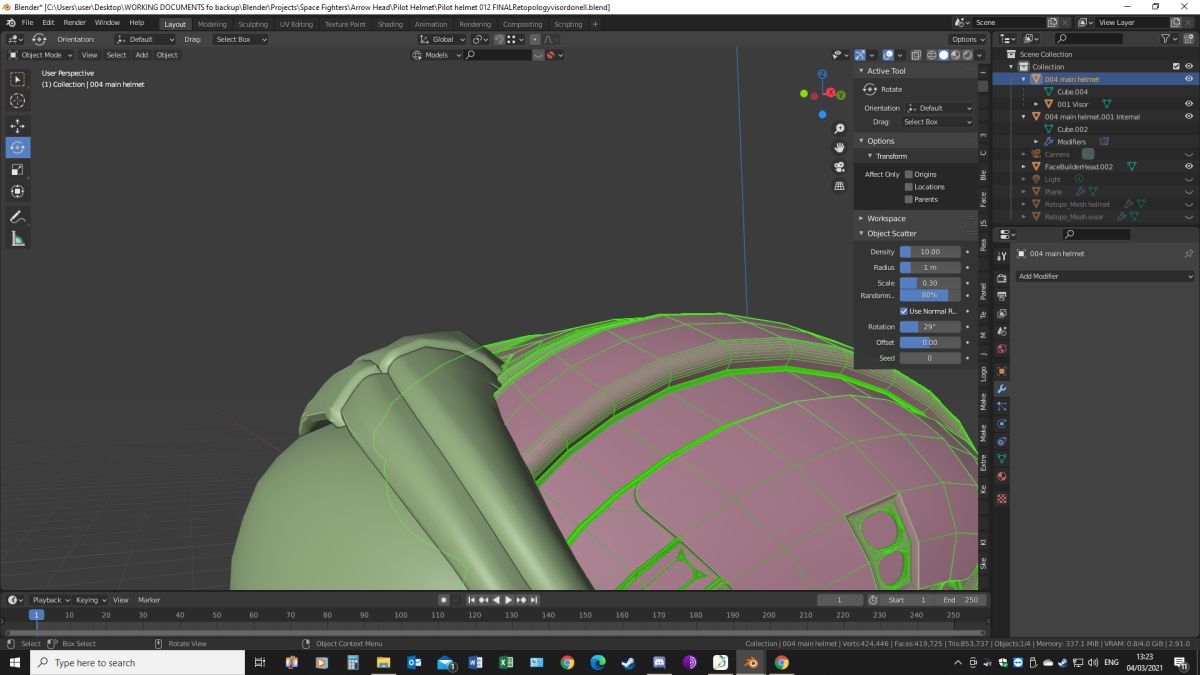Select the Transform tool
This screenshot has height=675, width=1200.
[18, 192]
